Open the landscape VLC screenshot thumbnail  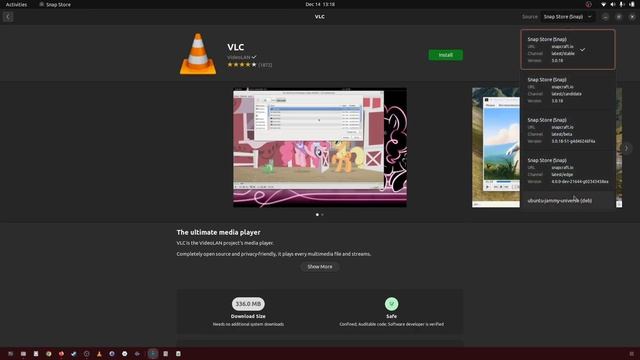(x=496, y=147)
